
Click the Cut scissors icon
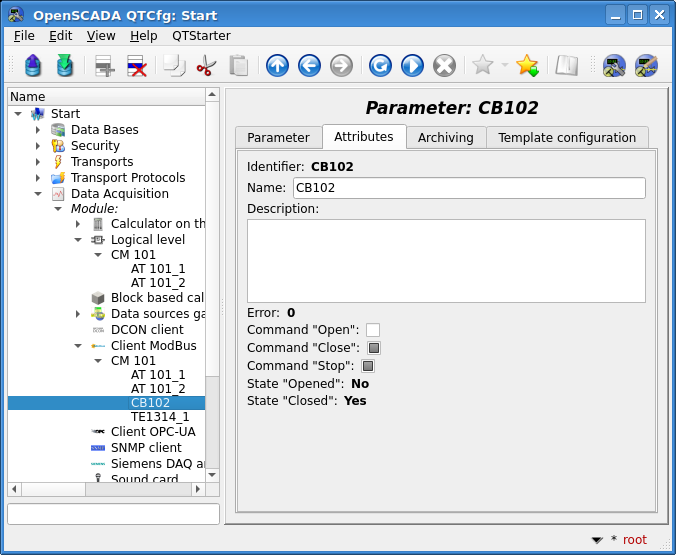tap(206, 66)
